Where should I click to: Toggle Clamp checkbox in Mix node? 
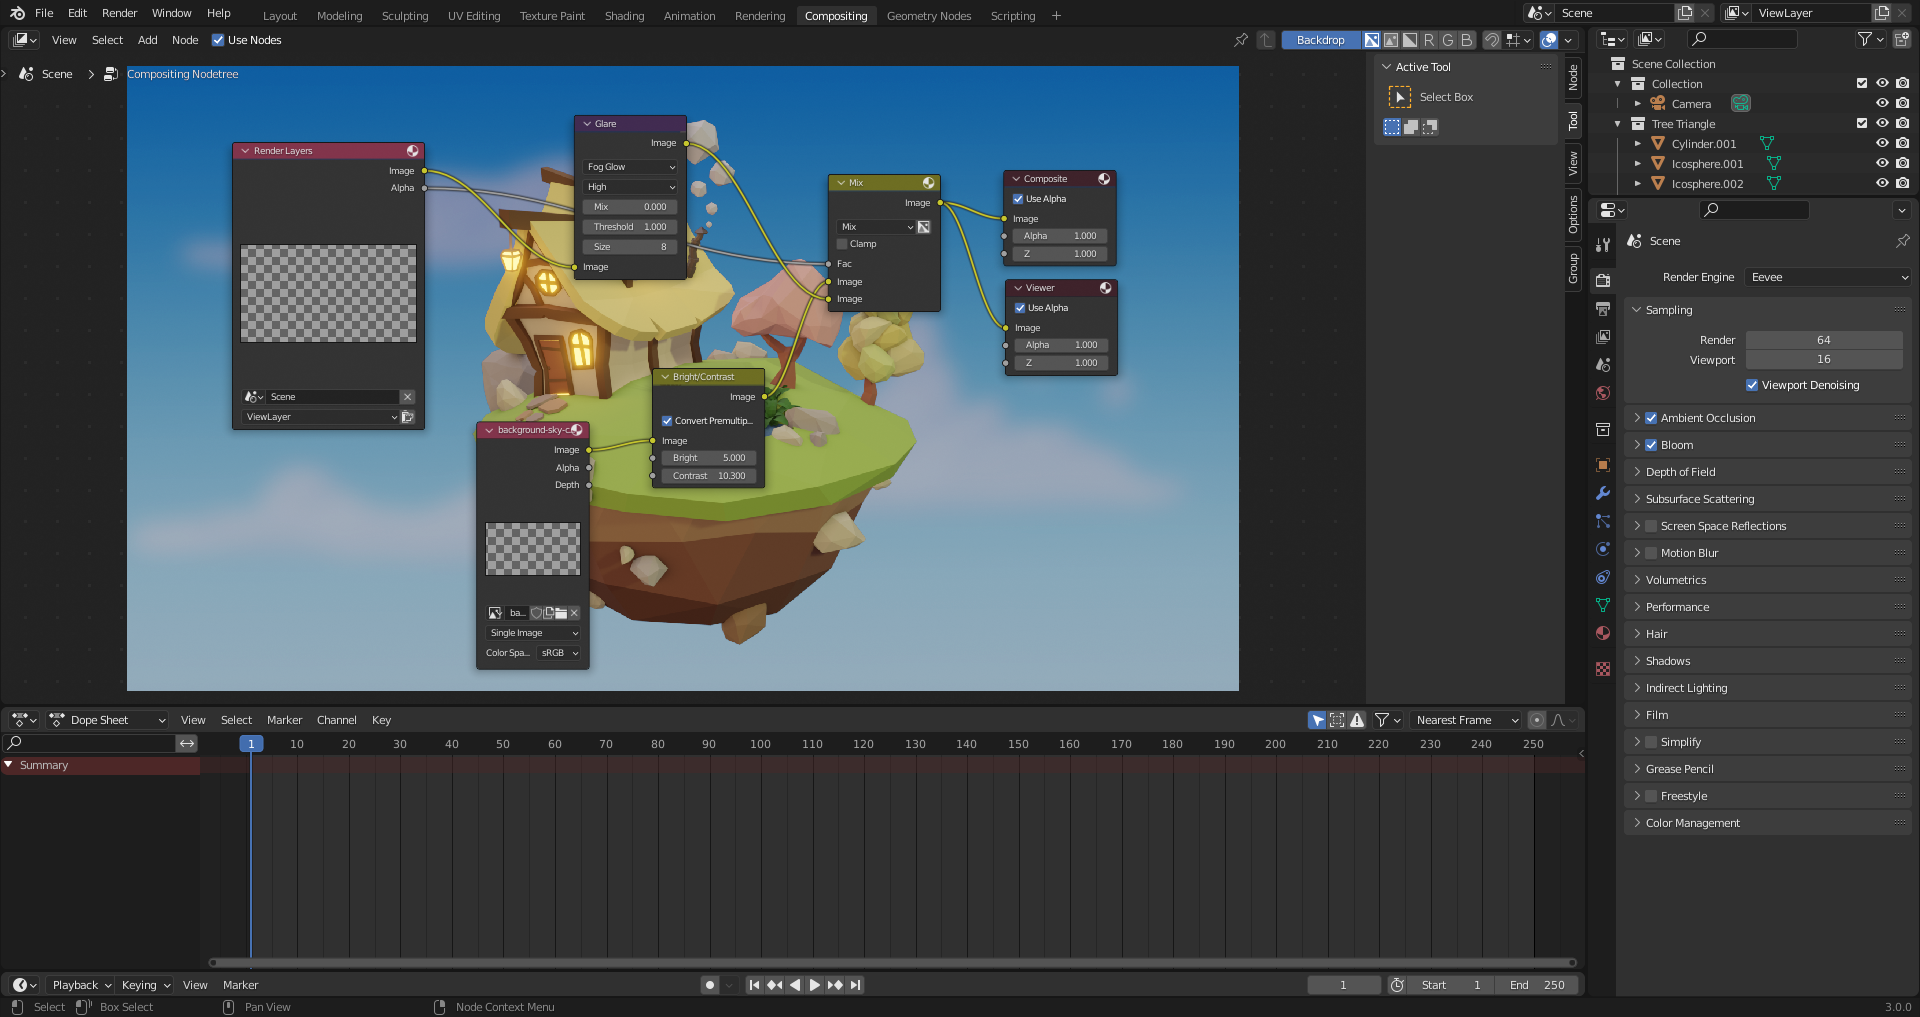(x=842, y=244)
